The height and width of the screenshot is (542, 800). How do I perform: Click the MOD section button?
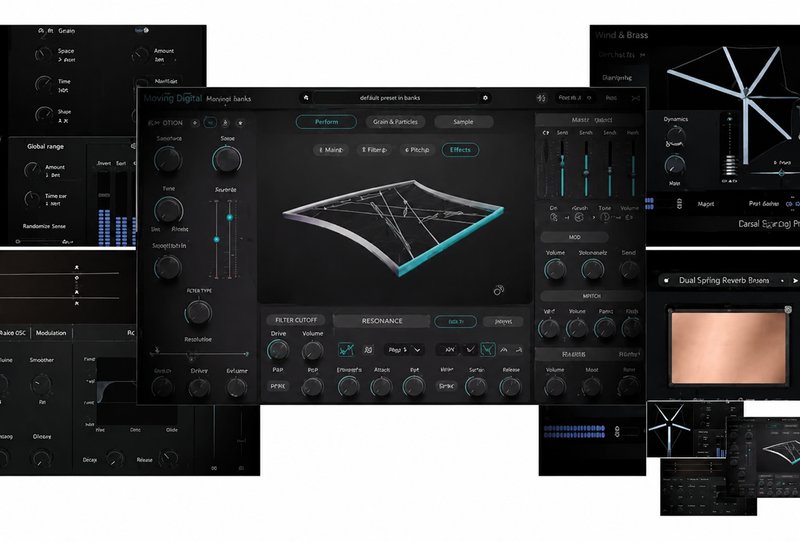[x=574, y=237]
